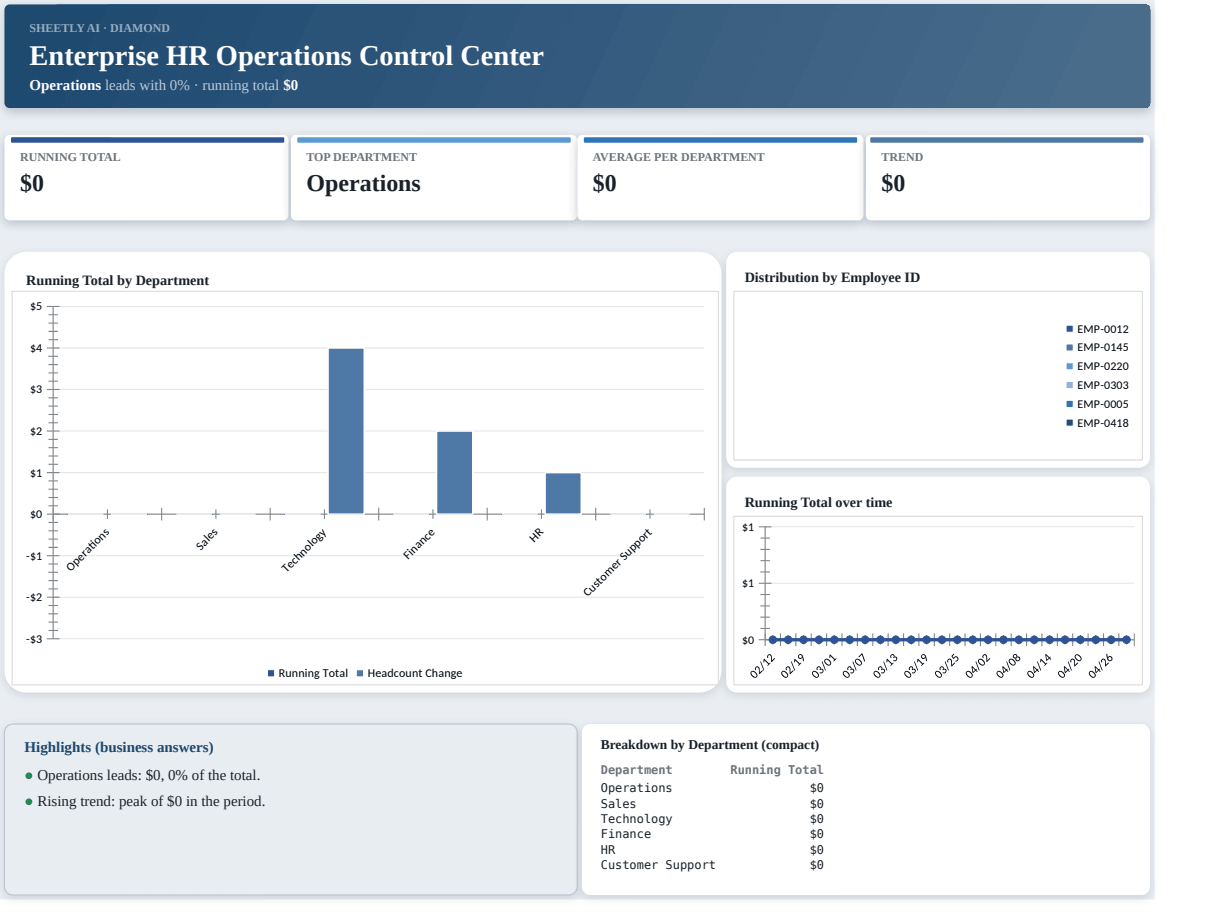Click the EMP-0220 legend color swatch
1227x922 pixels.
click(x=1069, y=366)
